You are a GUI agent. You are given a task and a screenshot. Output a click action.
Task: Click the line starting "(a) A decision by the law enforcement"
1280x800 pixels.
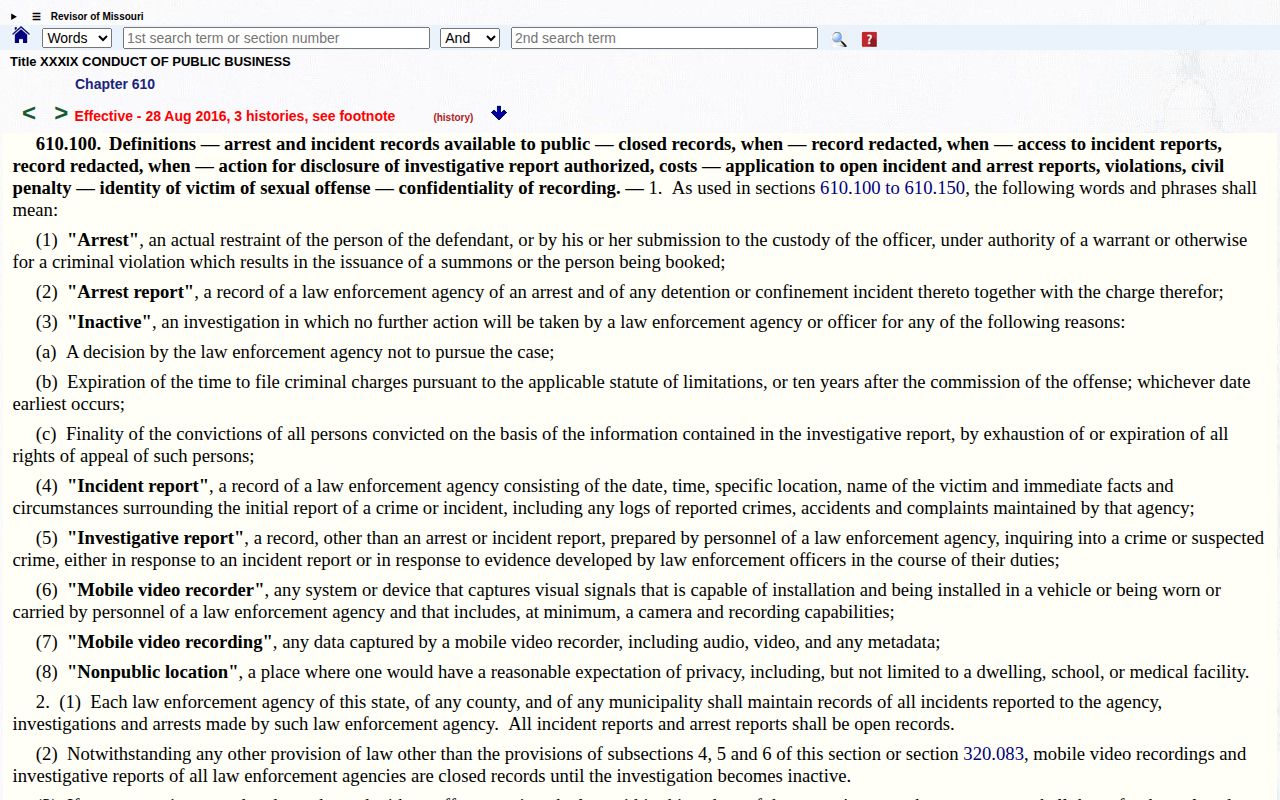pos(295,352)
